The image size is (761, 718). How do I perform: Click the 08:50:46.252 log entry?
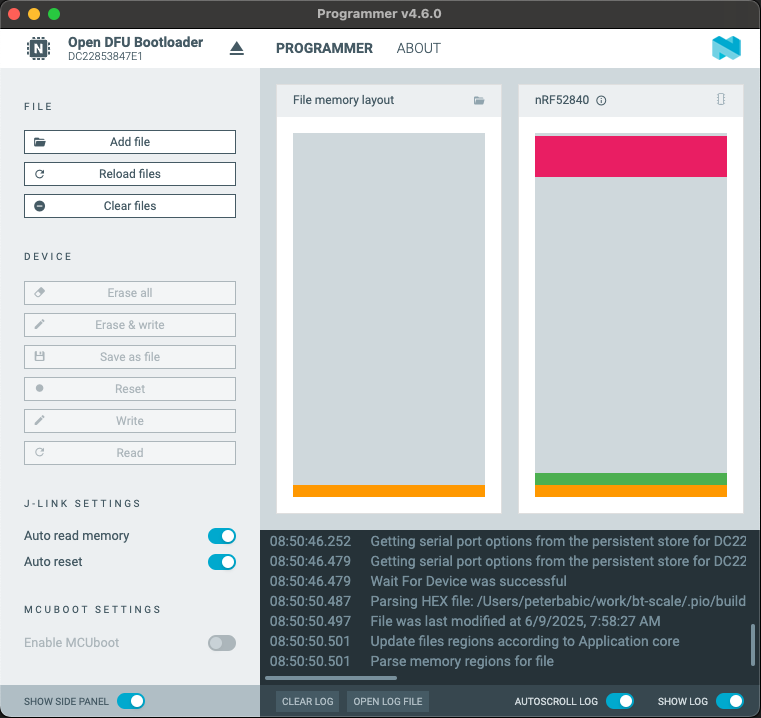[508, 541]
